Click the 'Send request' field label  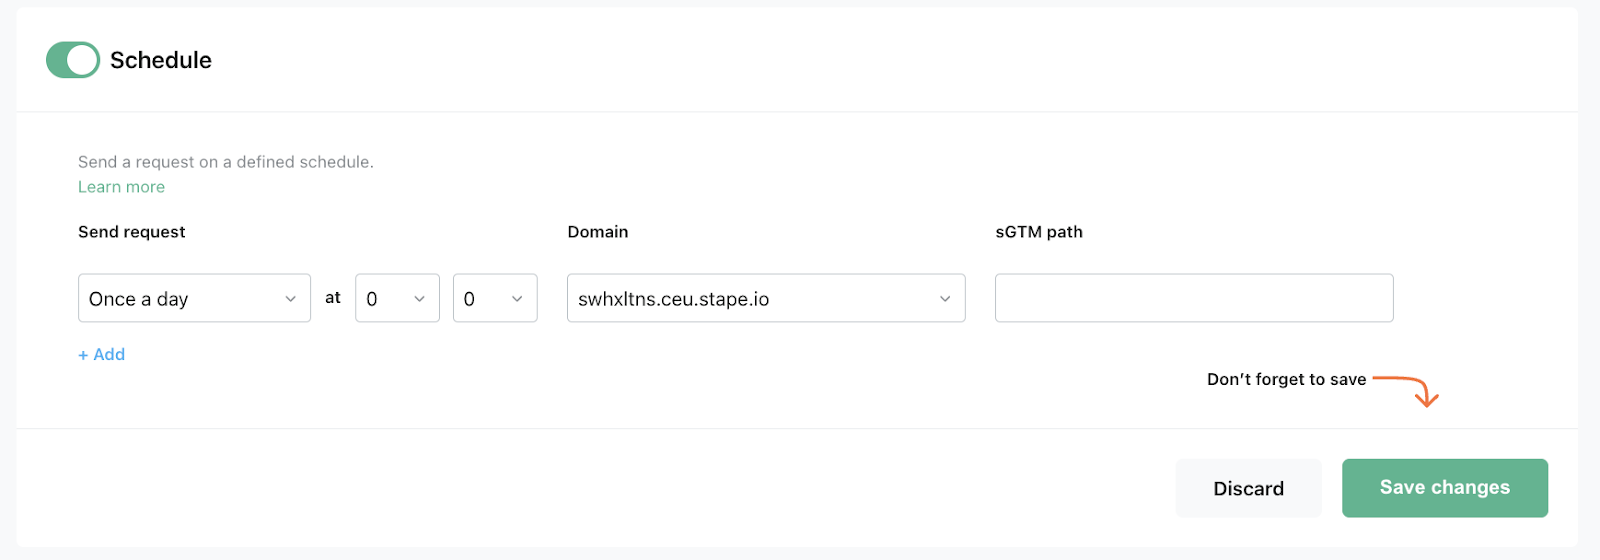pyautogui.click(x=132, y=232)
